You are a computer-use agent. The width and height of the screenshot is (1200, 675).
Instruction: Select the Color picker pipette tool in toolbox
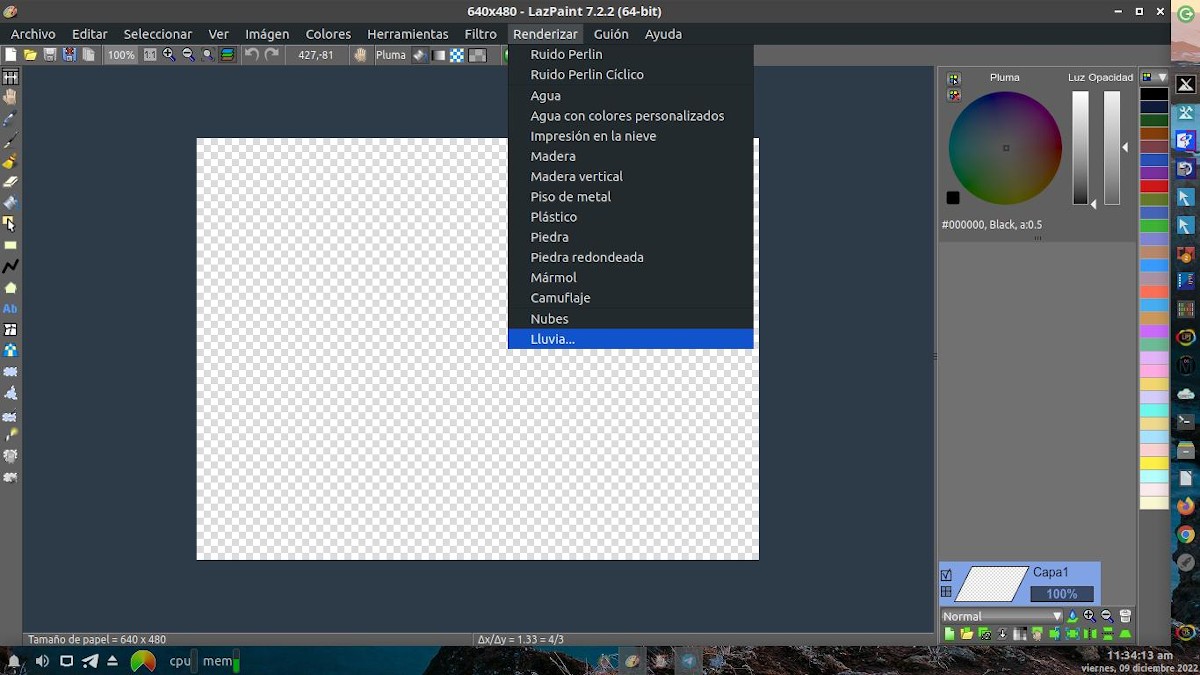(x=10, y=118)
